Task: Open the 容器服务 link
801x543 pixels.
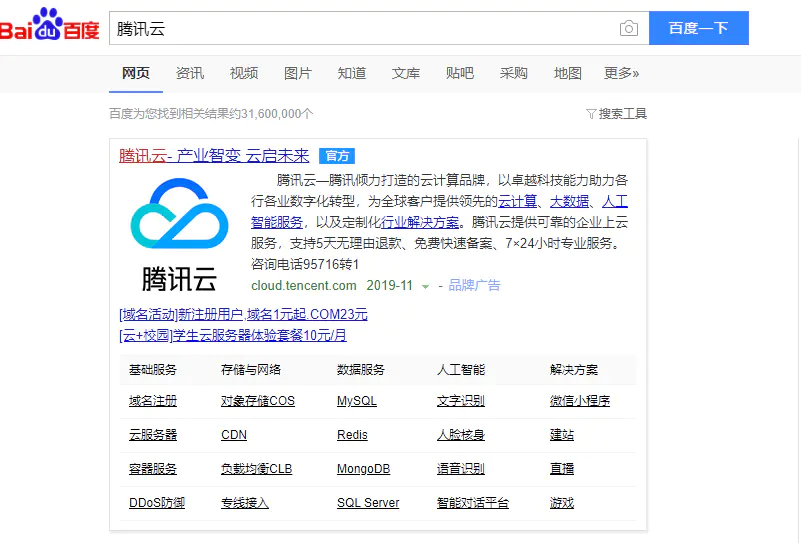Action: pyautogui.click(x=153, y=468)
